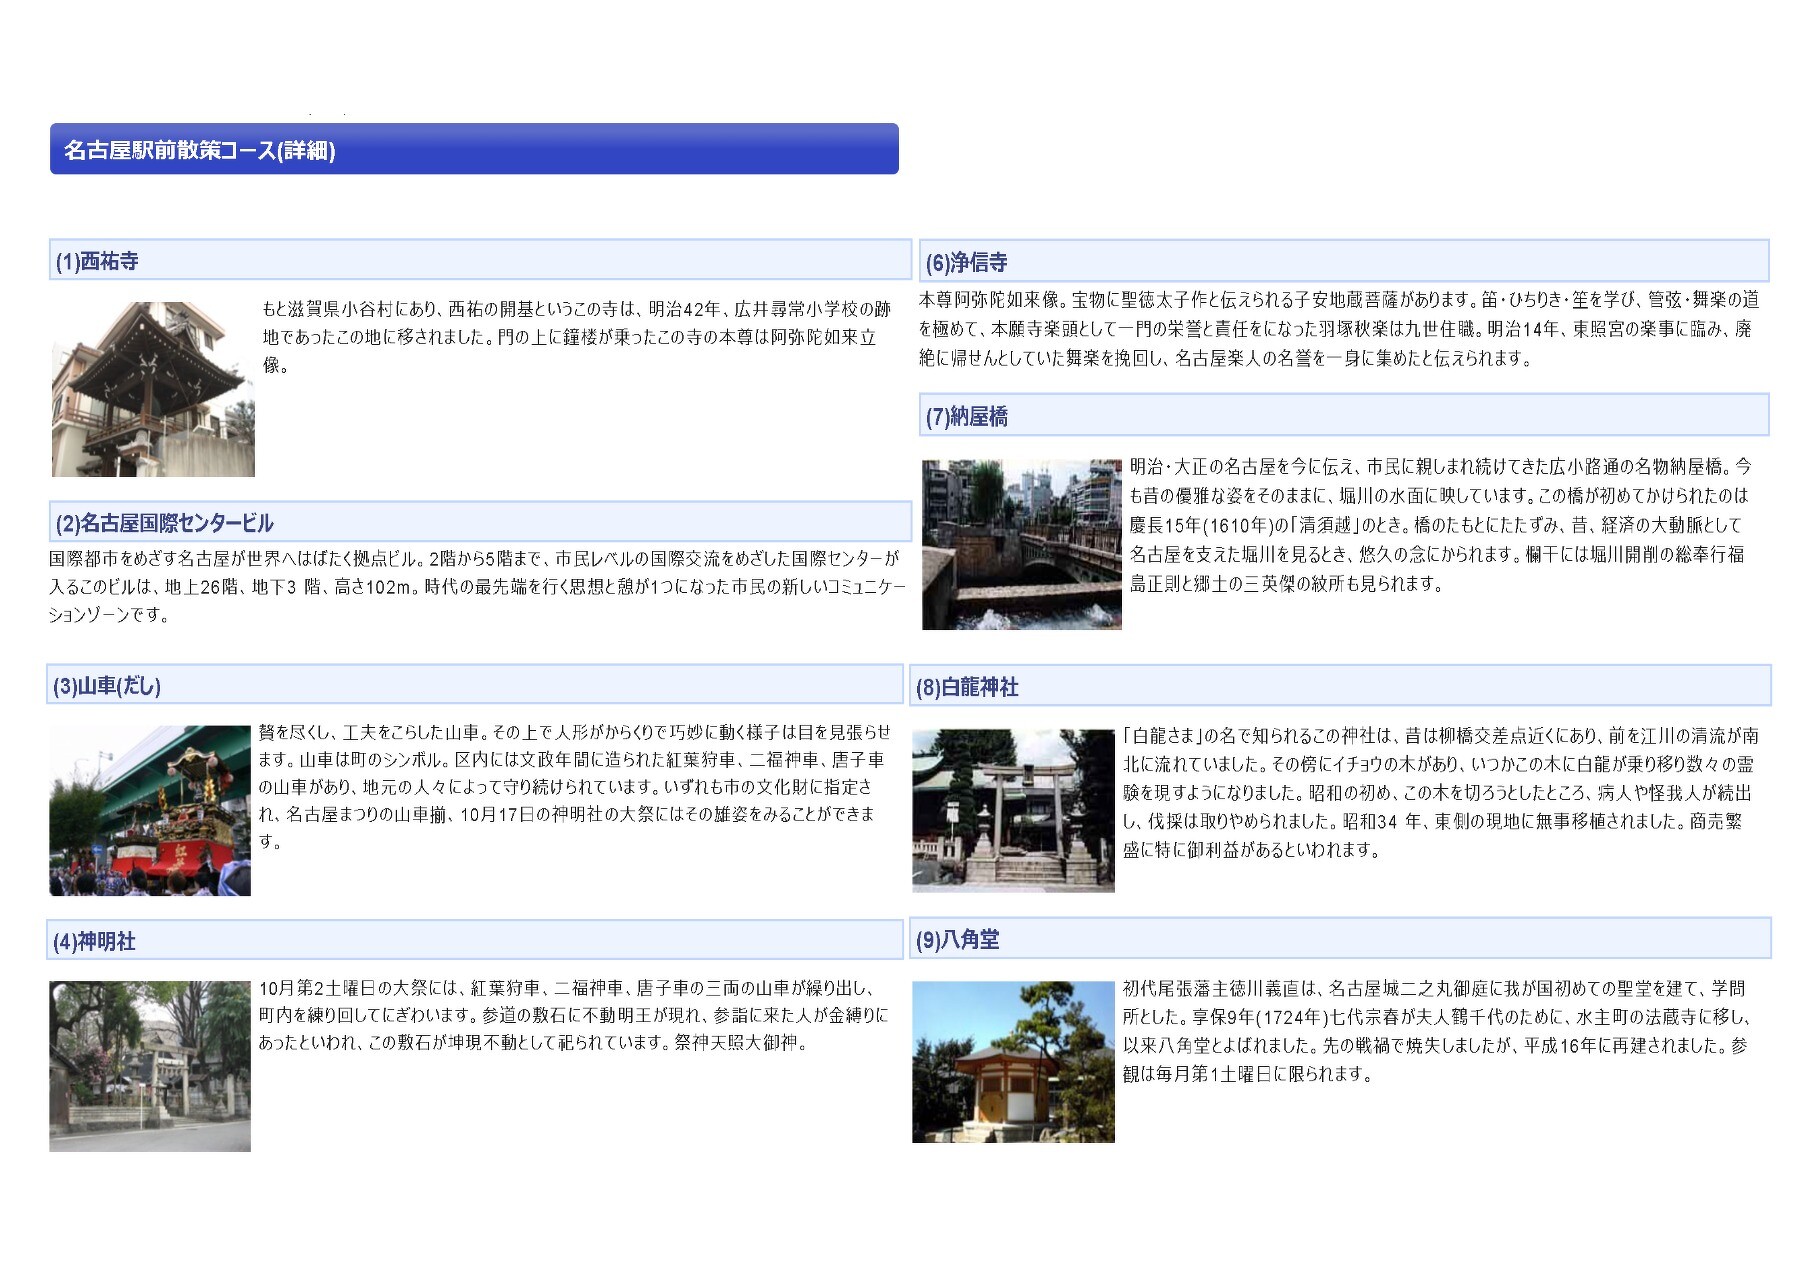Click the 国際センタービル description paragraph
This screenshot has width=1800, height=1272.
(x=477, y=586)
